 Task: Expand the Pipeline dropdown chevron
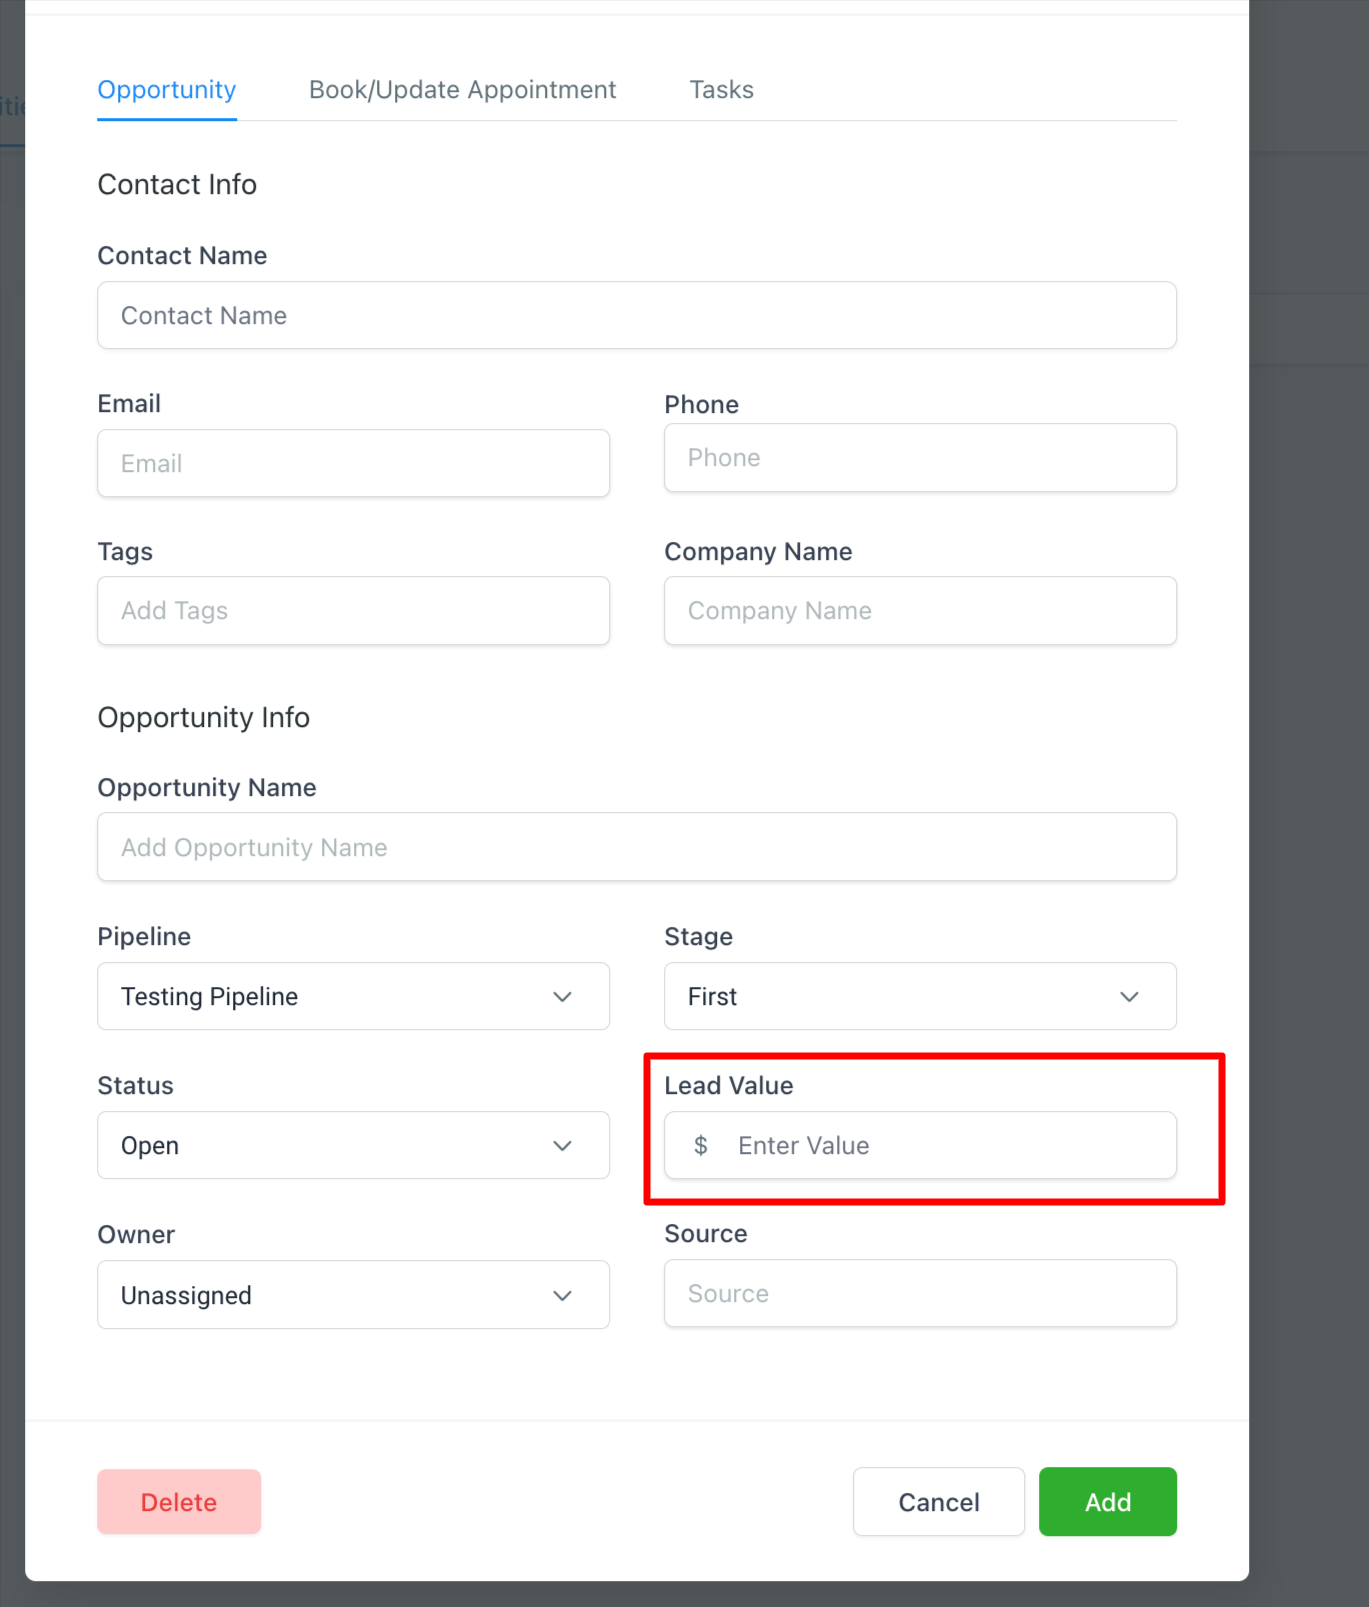[562, 997]
